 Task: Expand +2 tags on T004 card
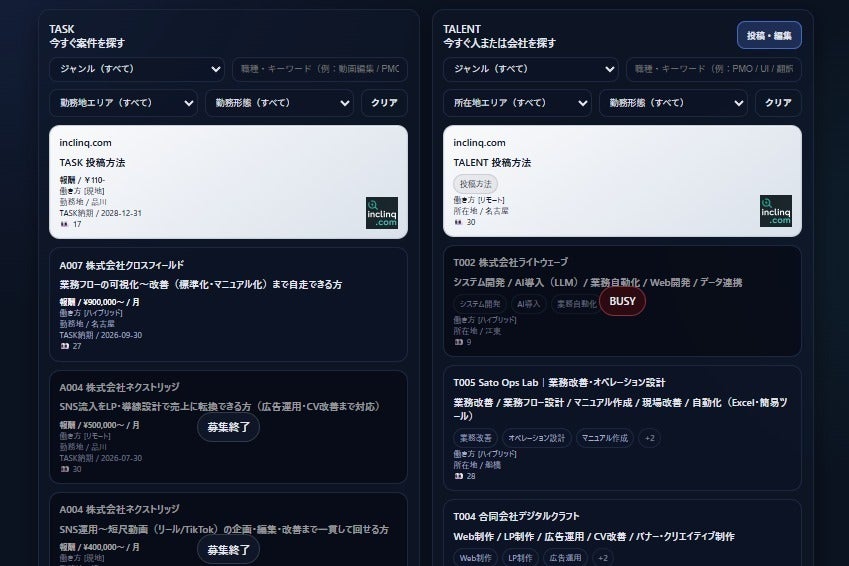coord(603,558)
